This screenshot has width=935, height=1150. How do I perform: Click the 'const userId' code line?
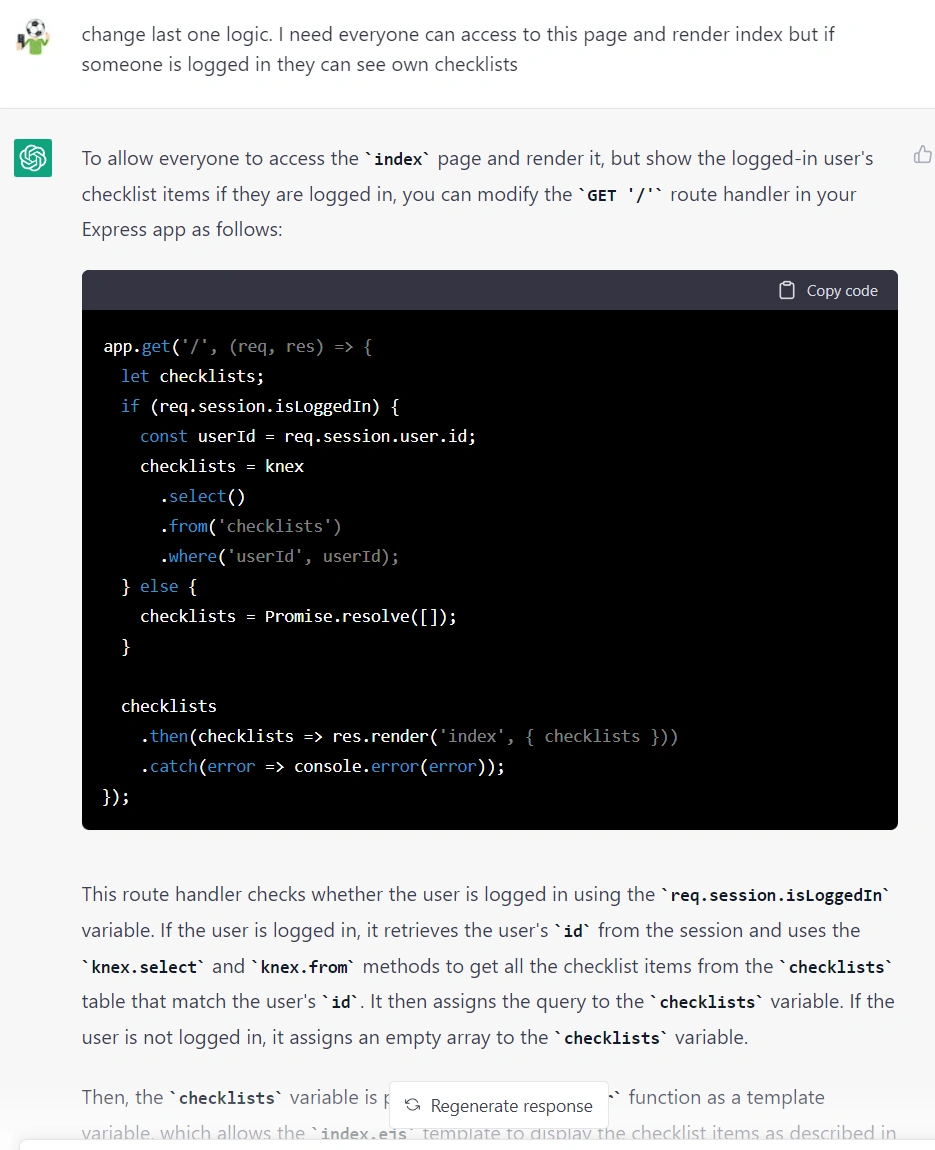308,436
